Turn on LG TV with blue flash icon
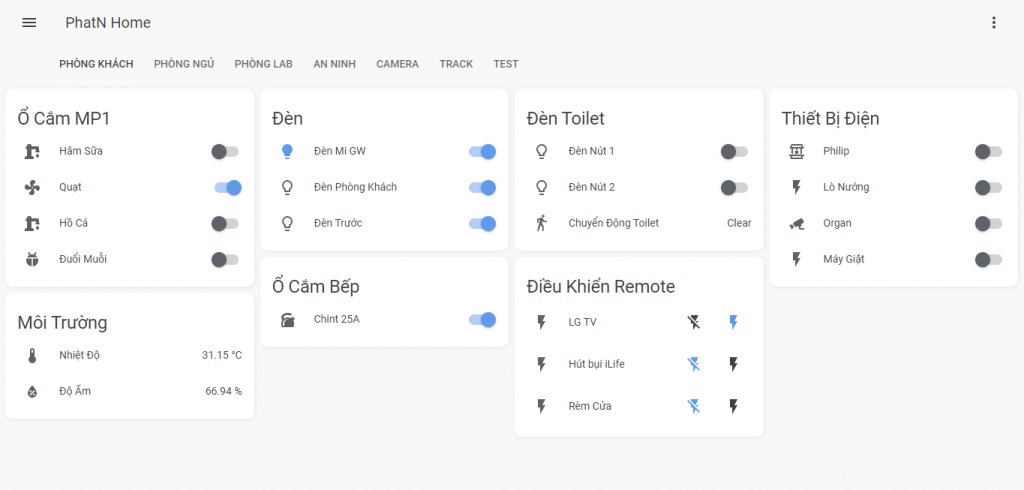This screenshot has height=490, width=1024. (733, 322)
